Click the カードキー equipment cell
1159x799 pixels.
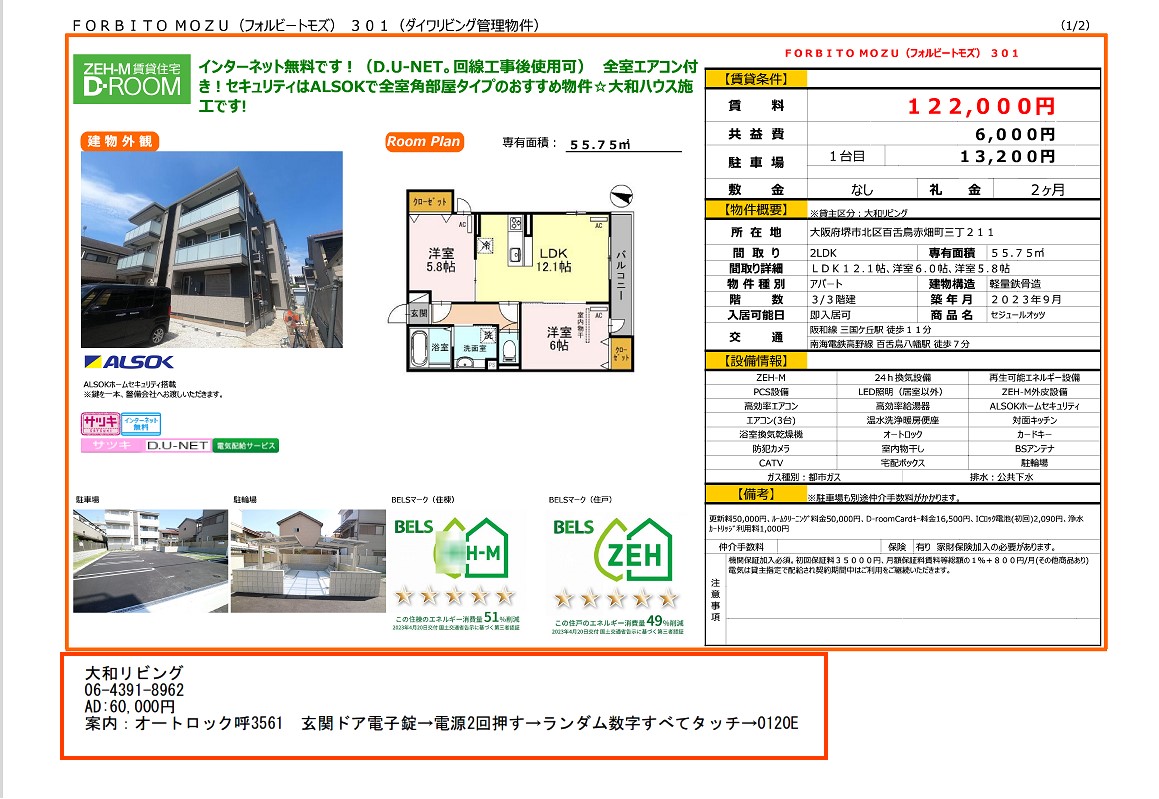click(1034, 434)
